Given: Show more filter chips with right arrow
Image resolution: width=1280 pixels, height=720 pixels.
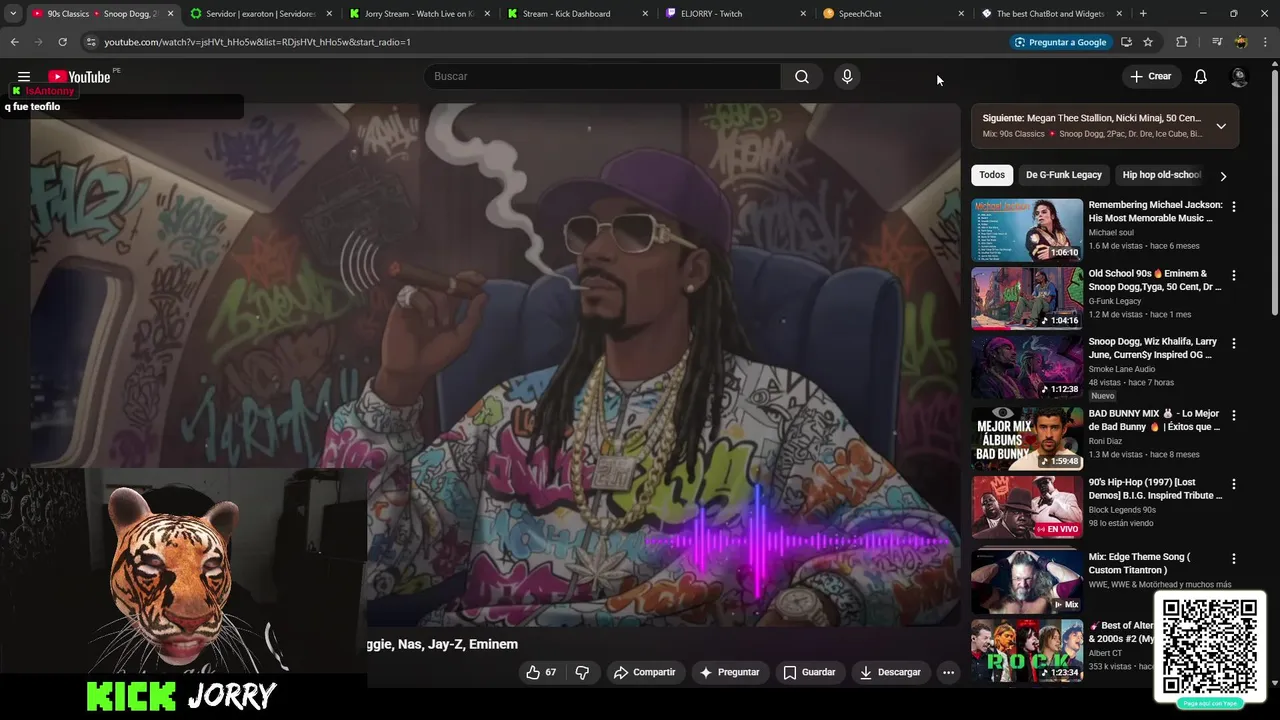Looking at the screenshot, I should pyautogui.click(x=1222, y=176).
